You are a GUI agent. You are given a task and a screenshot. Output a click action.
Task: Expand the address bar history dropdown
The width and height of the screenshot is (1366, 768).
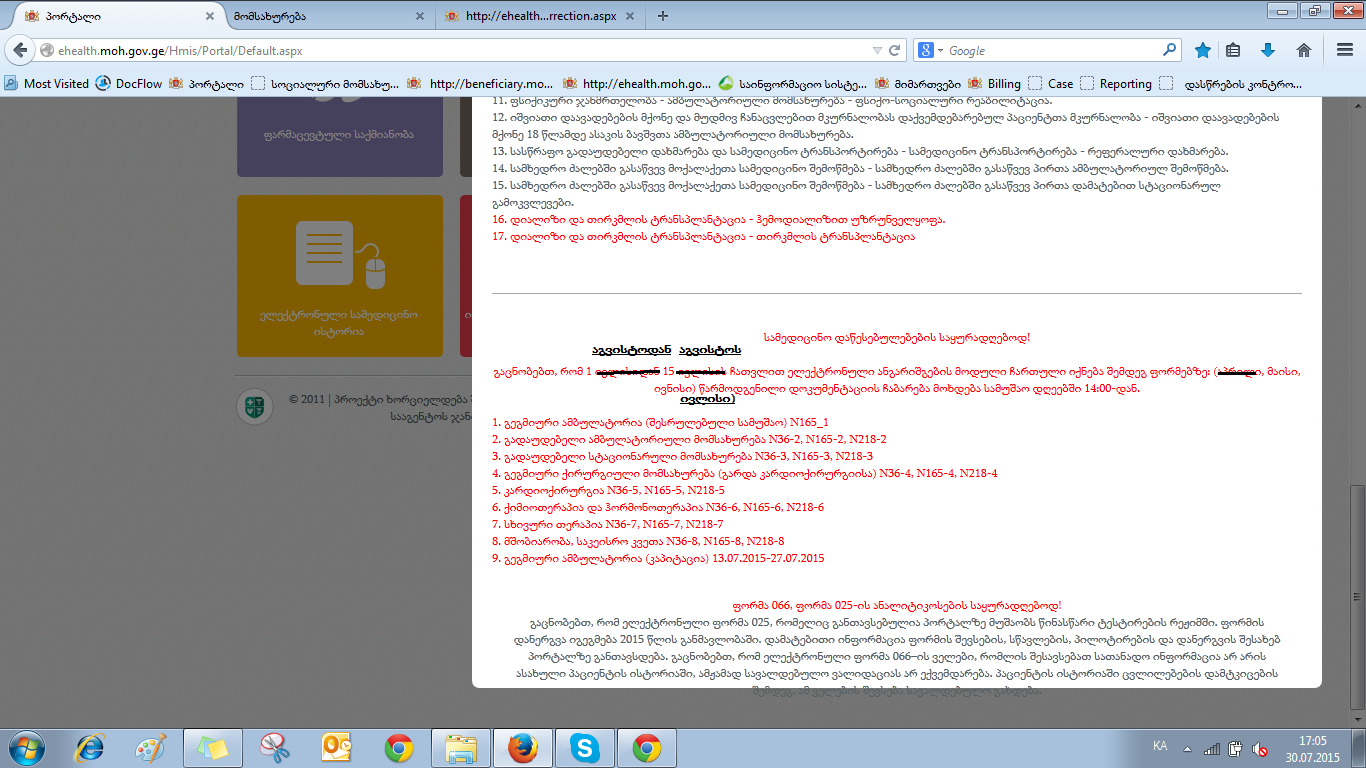(x=877, y=50)
